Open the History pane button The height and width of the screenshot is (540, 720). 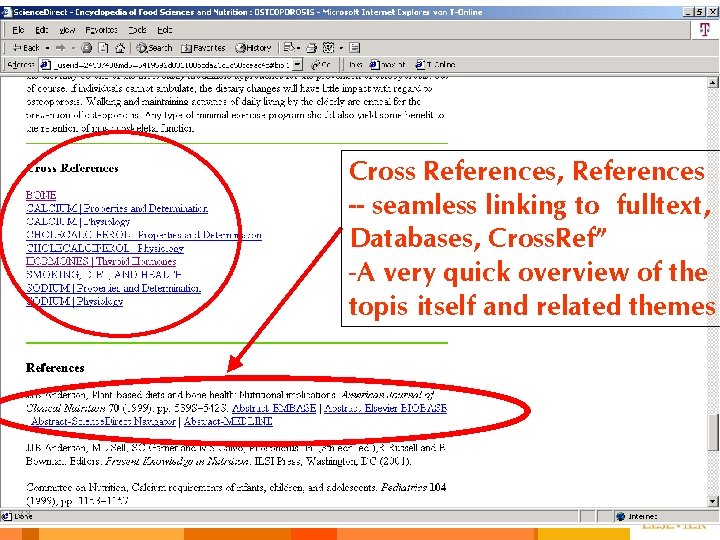253,48
